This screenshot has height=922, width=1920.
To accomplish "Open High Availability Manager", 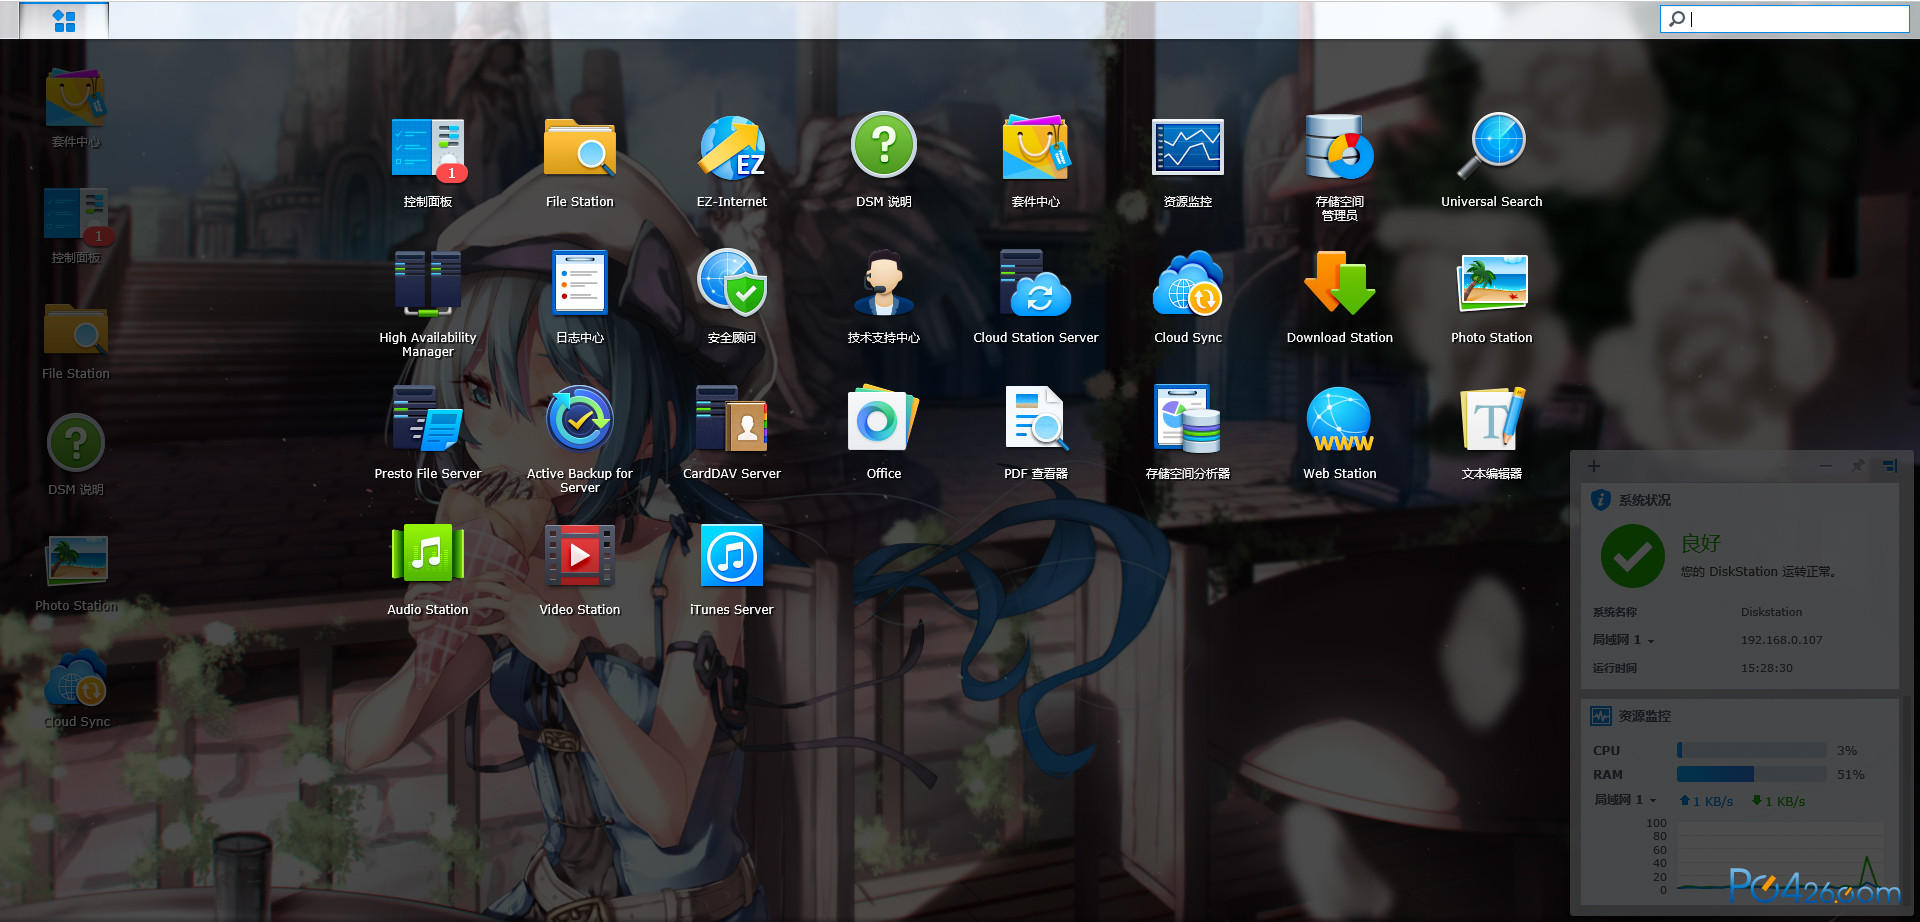I will 428,284.
